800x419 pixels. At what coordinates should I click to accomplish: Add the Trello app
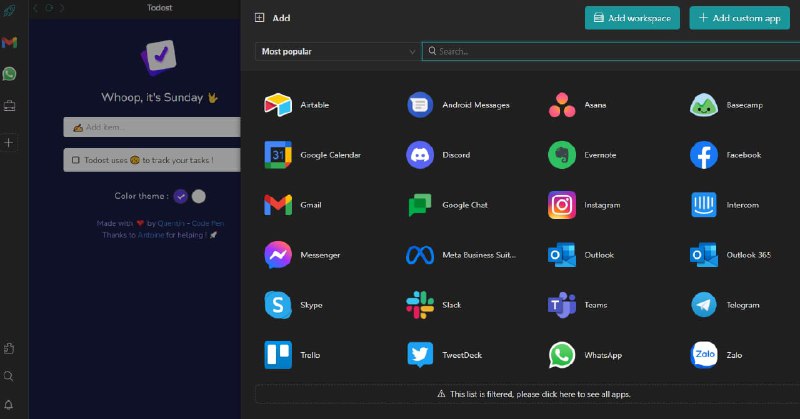pos(278,355)
